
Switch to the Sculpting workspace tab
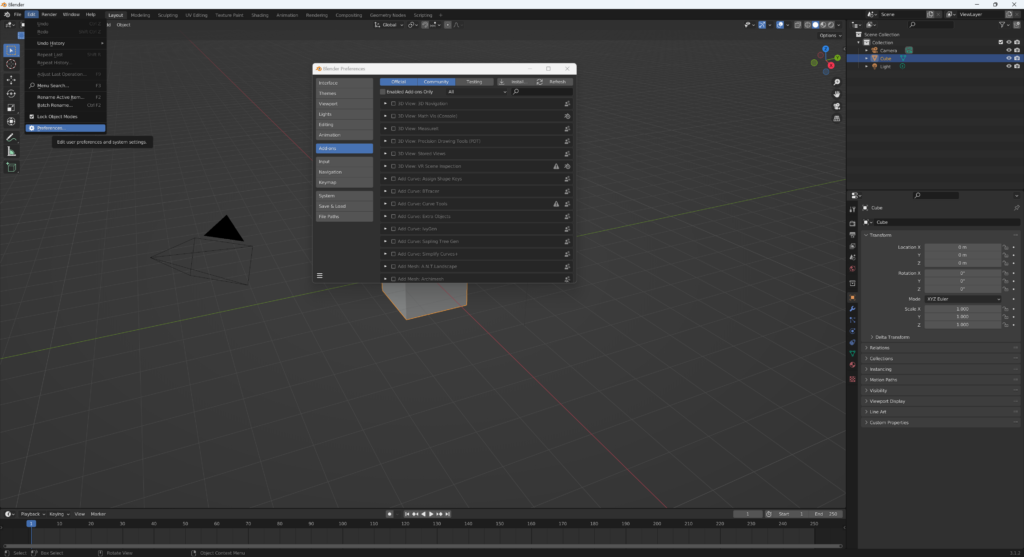167,15
